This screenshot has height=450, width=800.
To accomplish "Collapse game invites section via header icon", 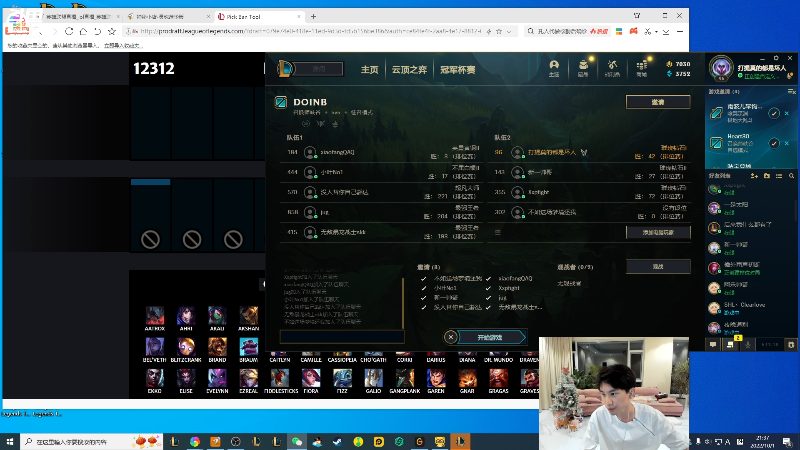I will [x=791, y=91].
